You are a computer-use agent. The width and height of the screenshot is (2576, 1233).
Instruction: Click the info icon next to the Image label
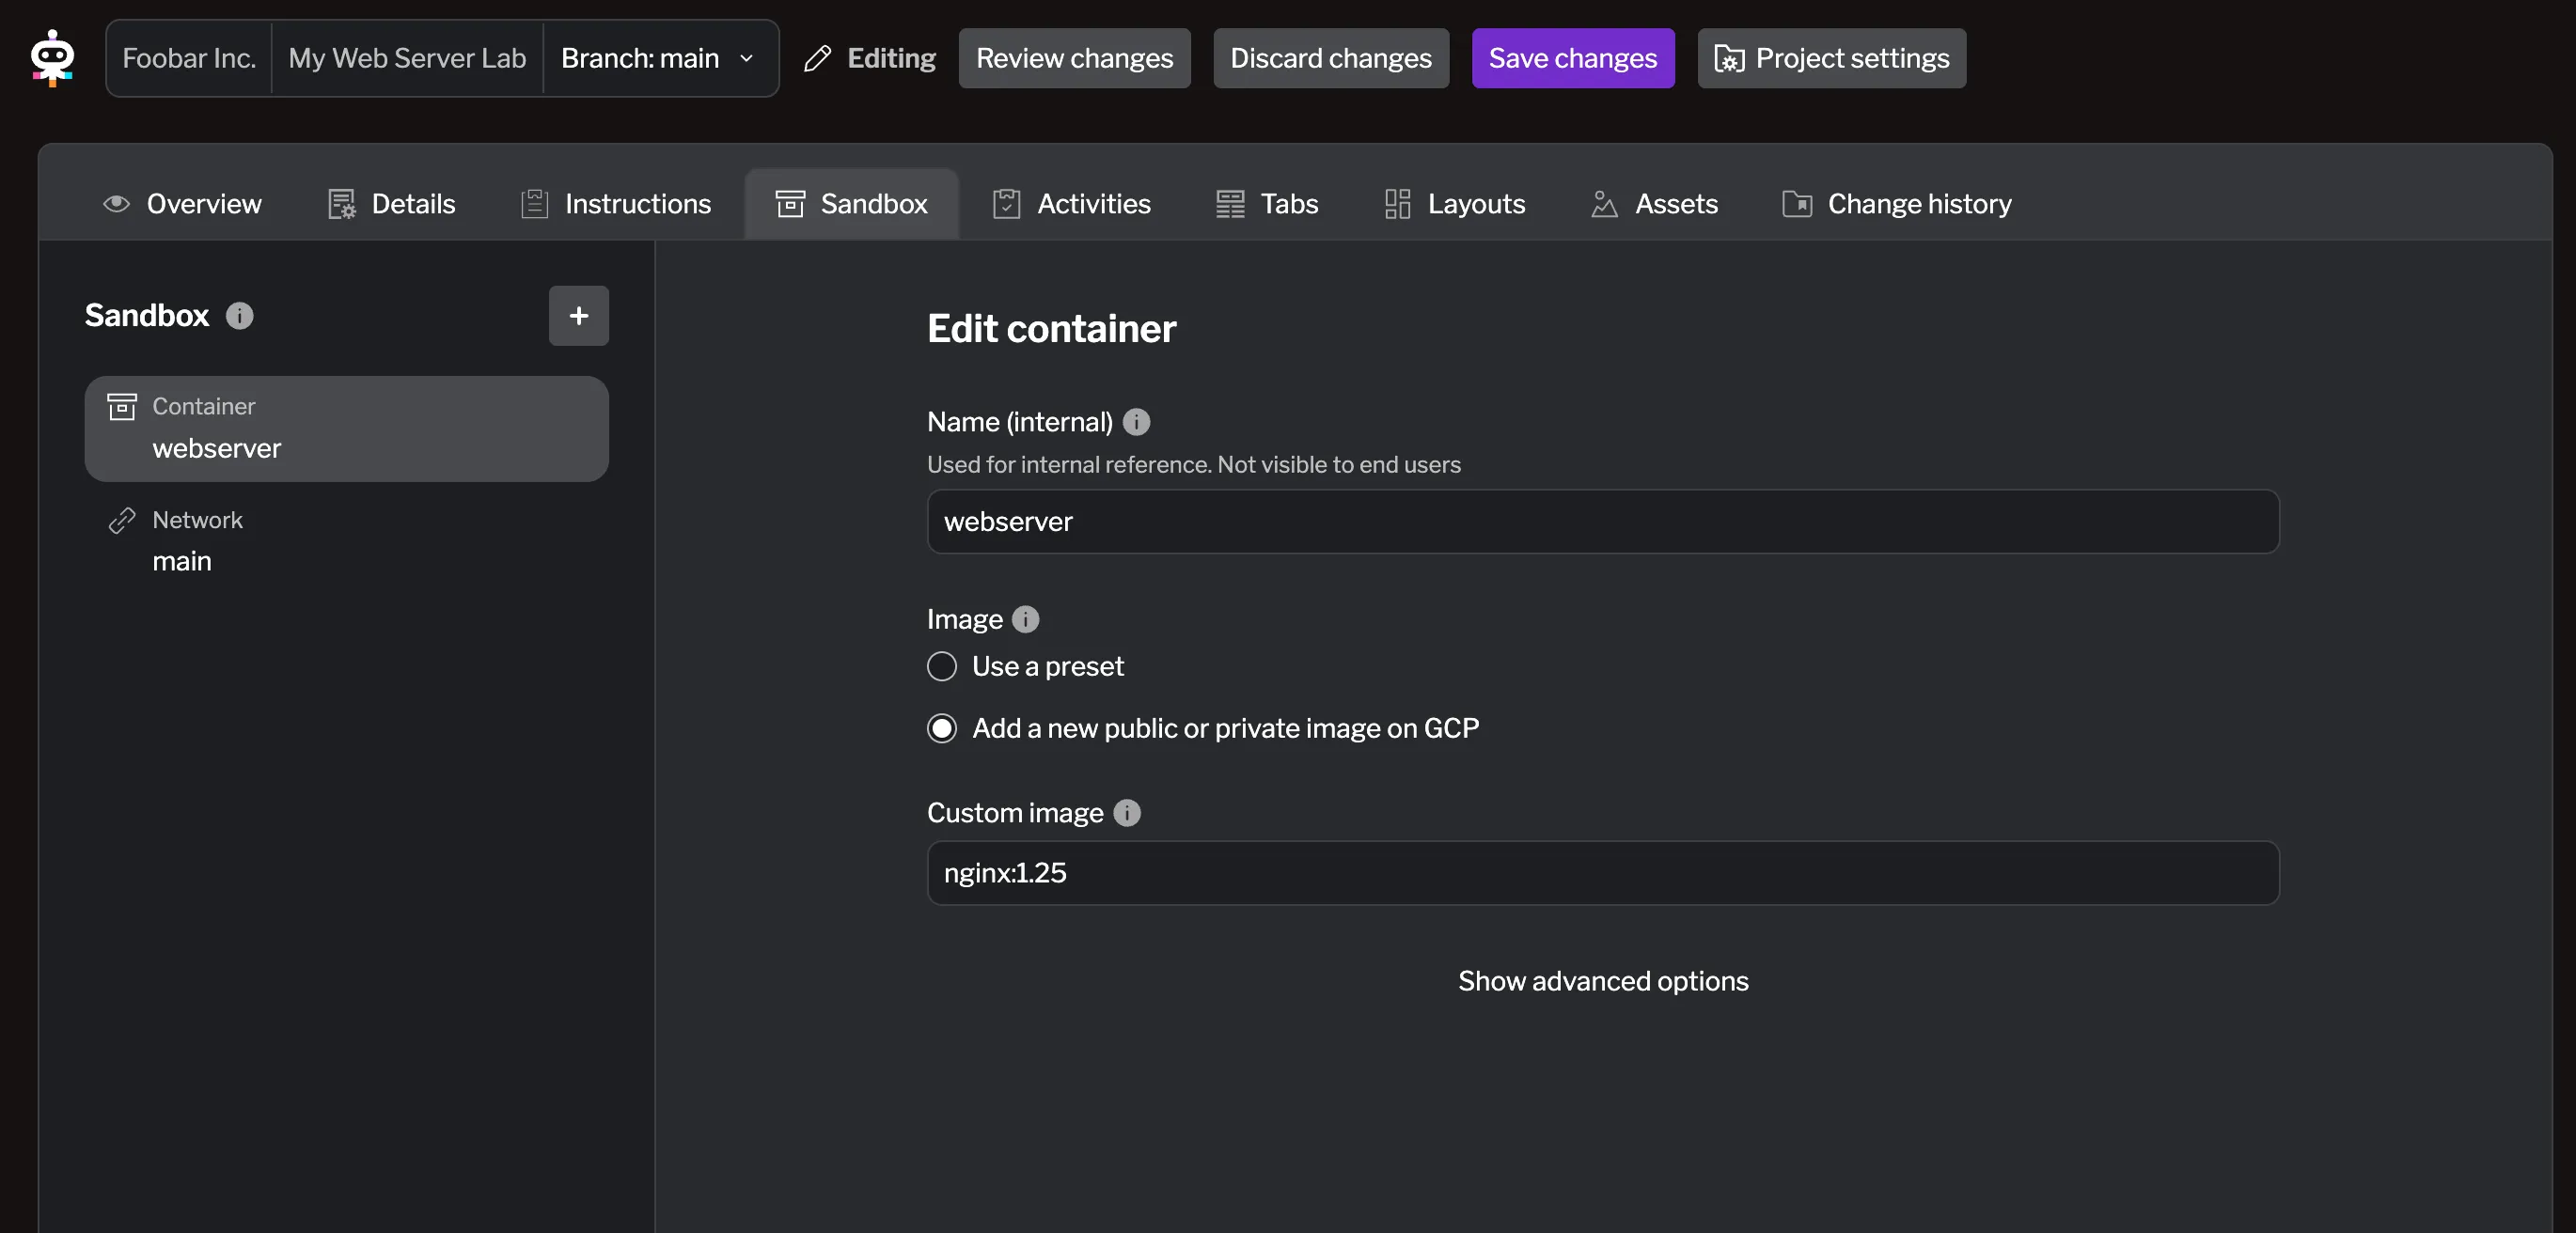(x=1025, y=620)
